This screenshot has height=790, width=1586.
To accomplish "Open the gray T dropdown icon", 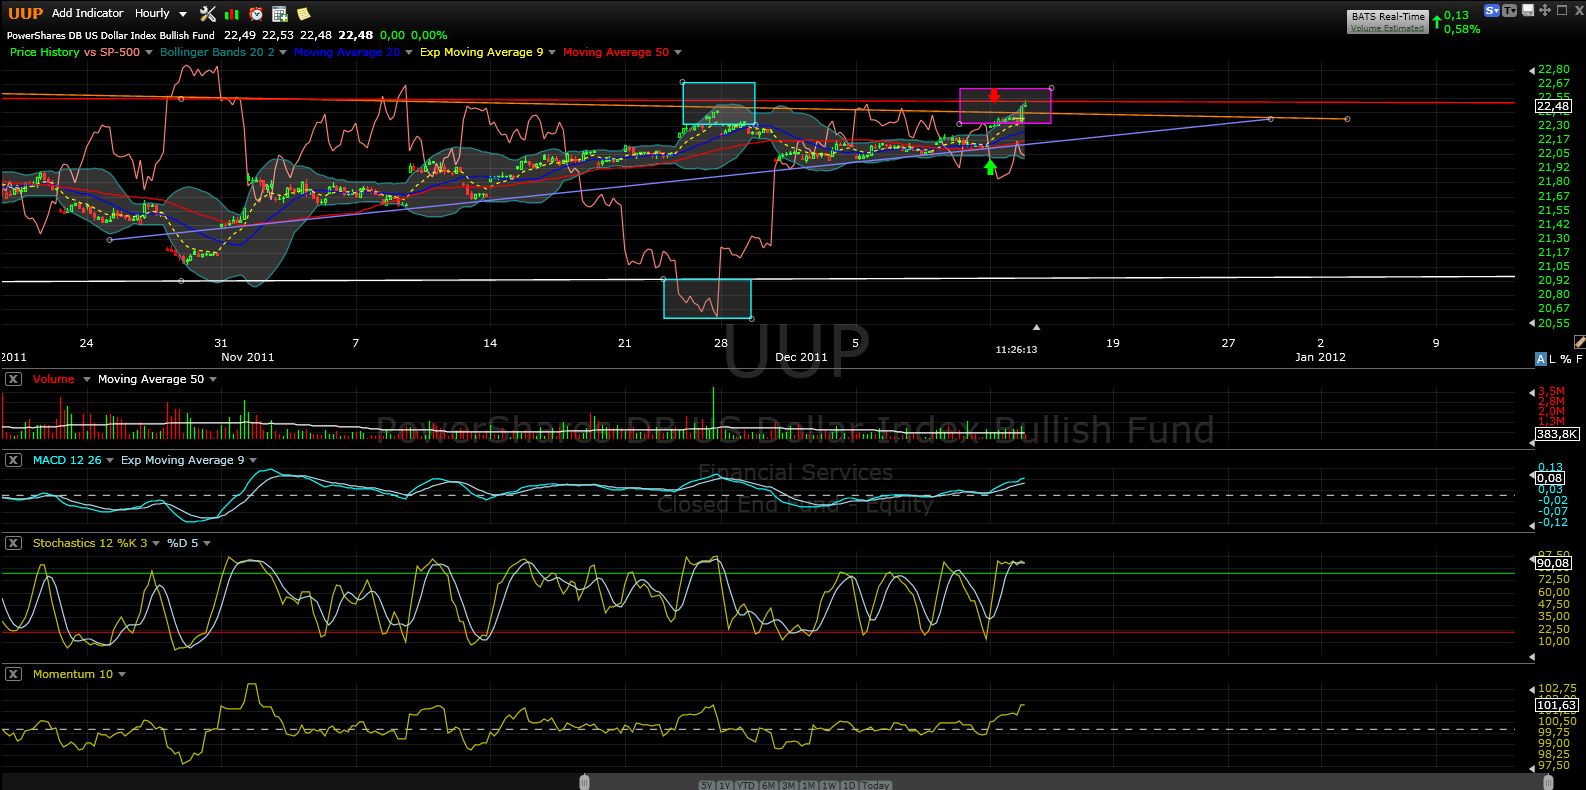I will pos(1510,11).
